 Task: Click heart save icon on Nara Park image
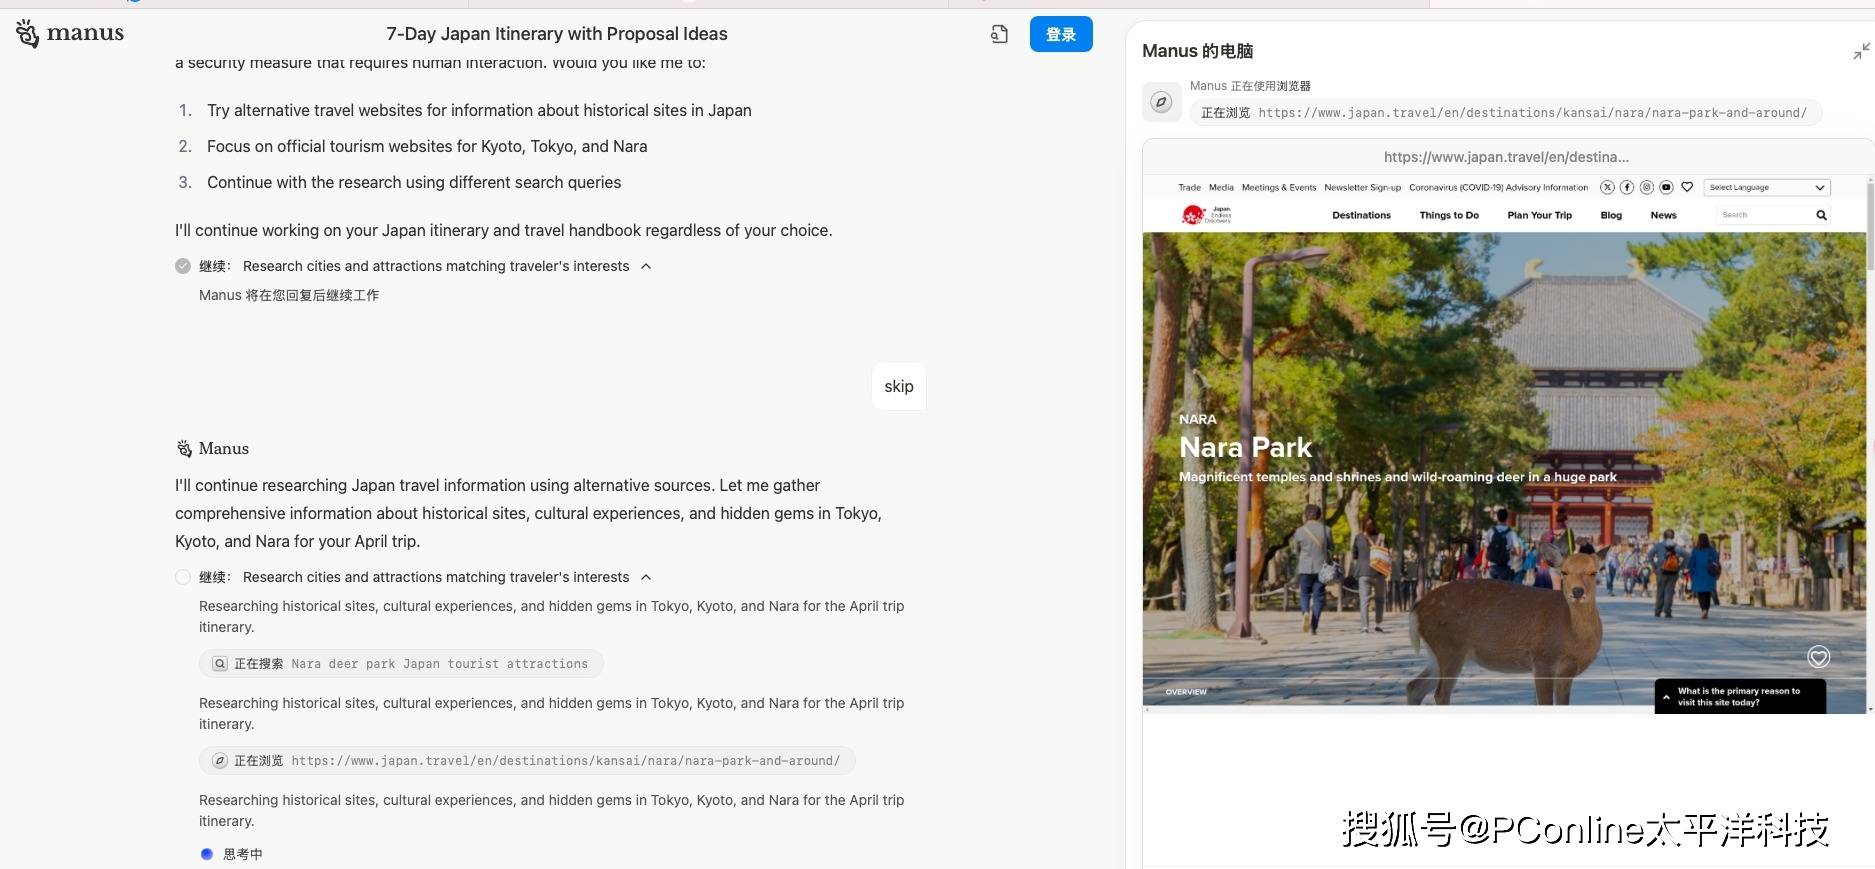[1819, 657]
